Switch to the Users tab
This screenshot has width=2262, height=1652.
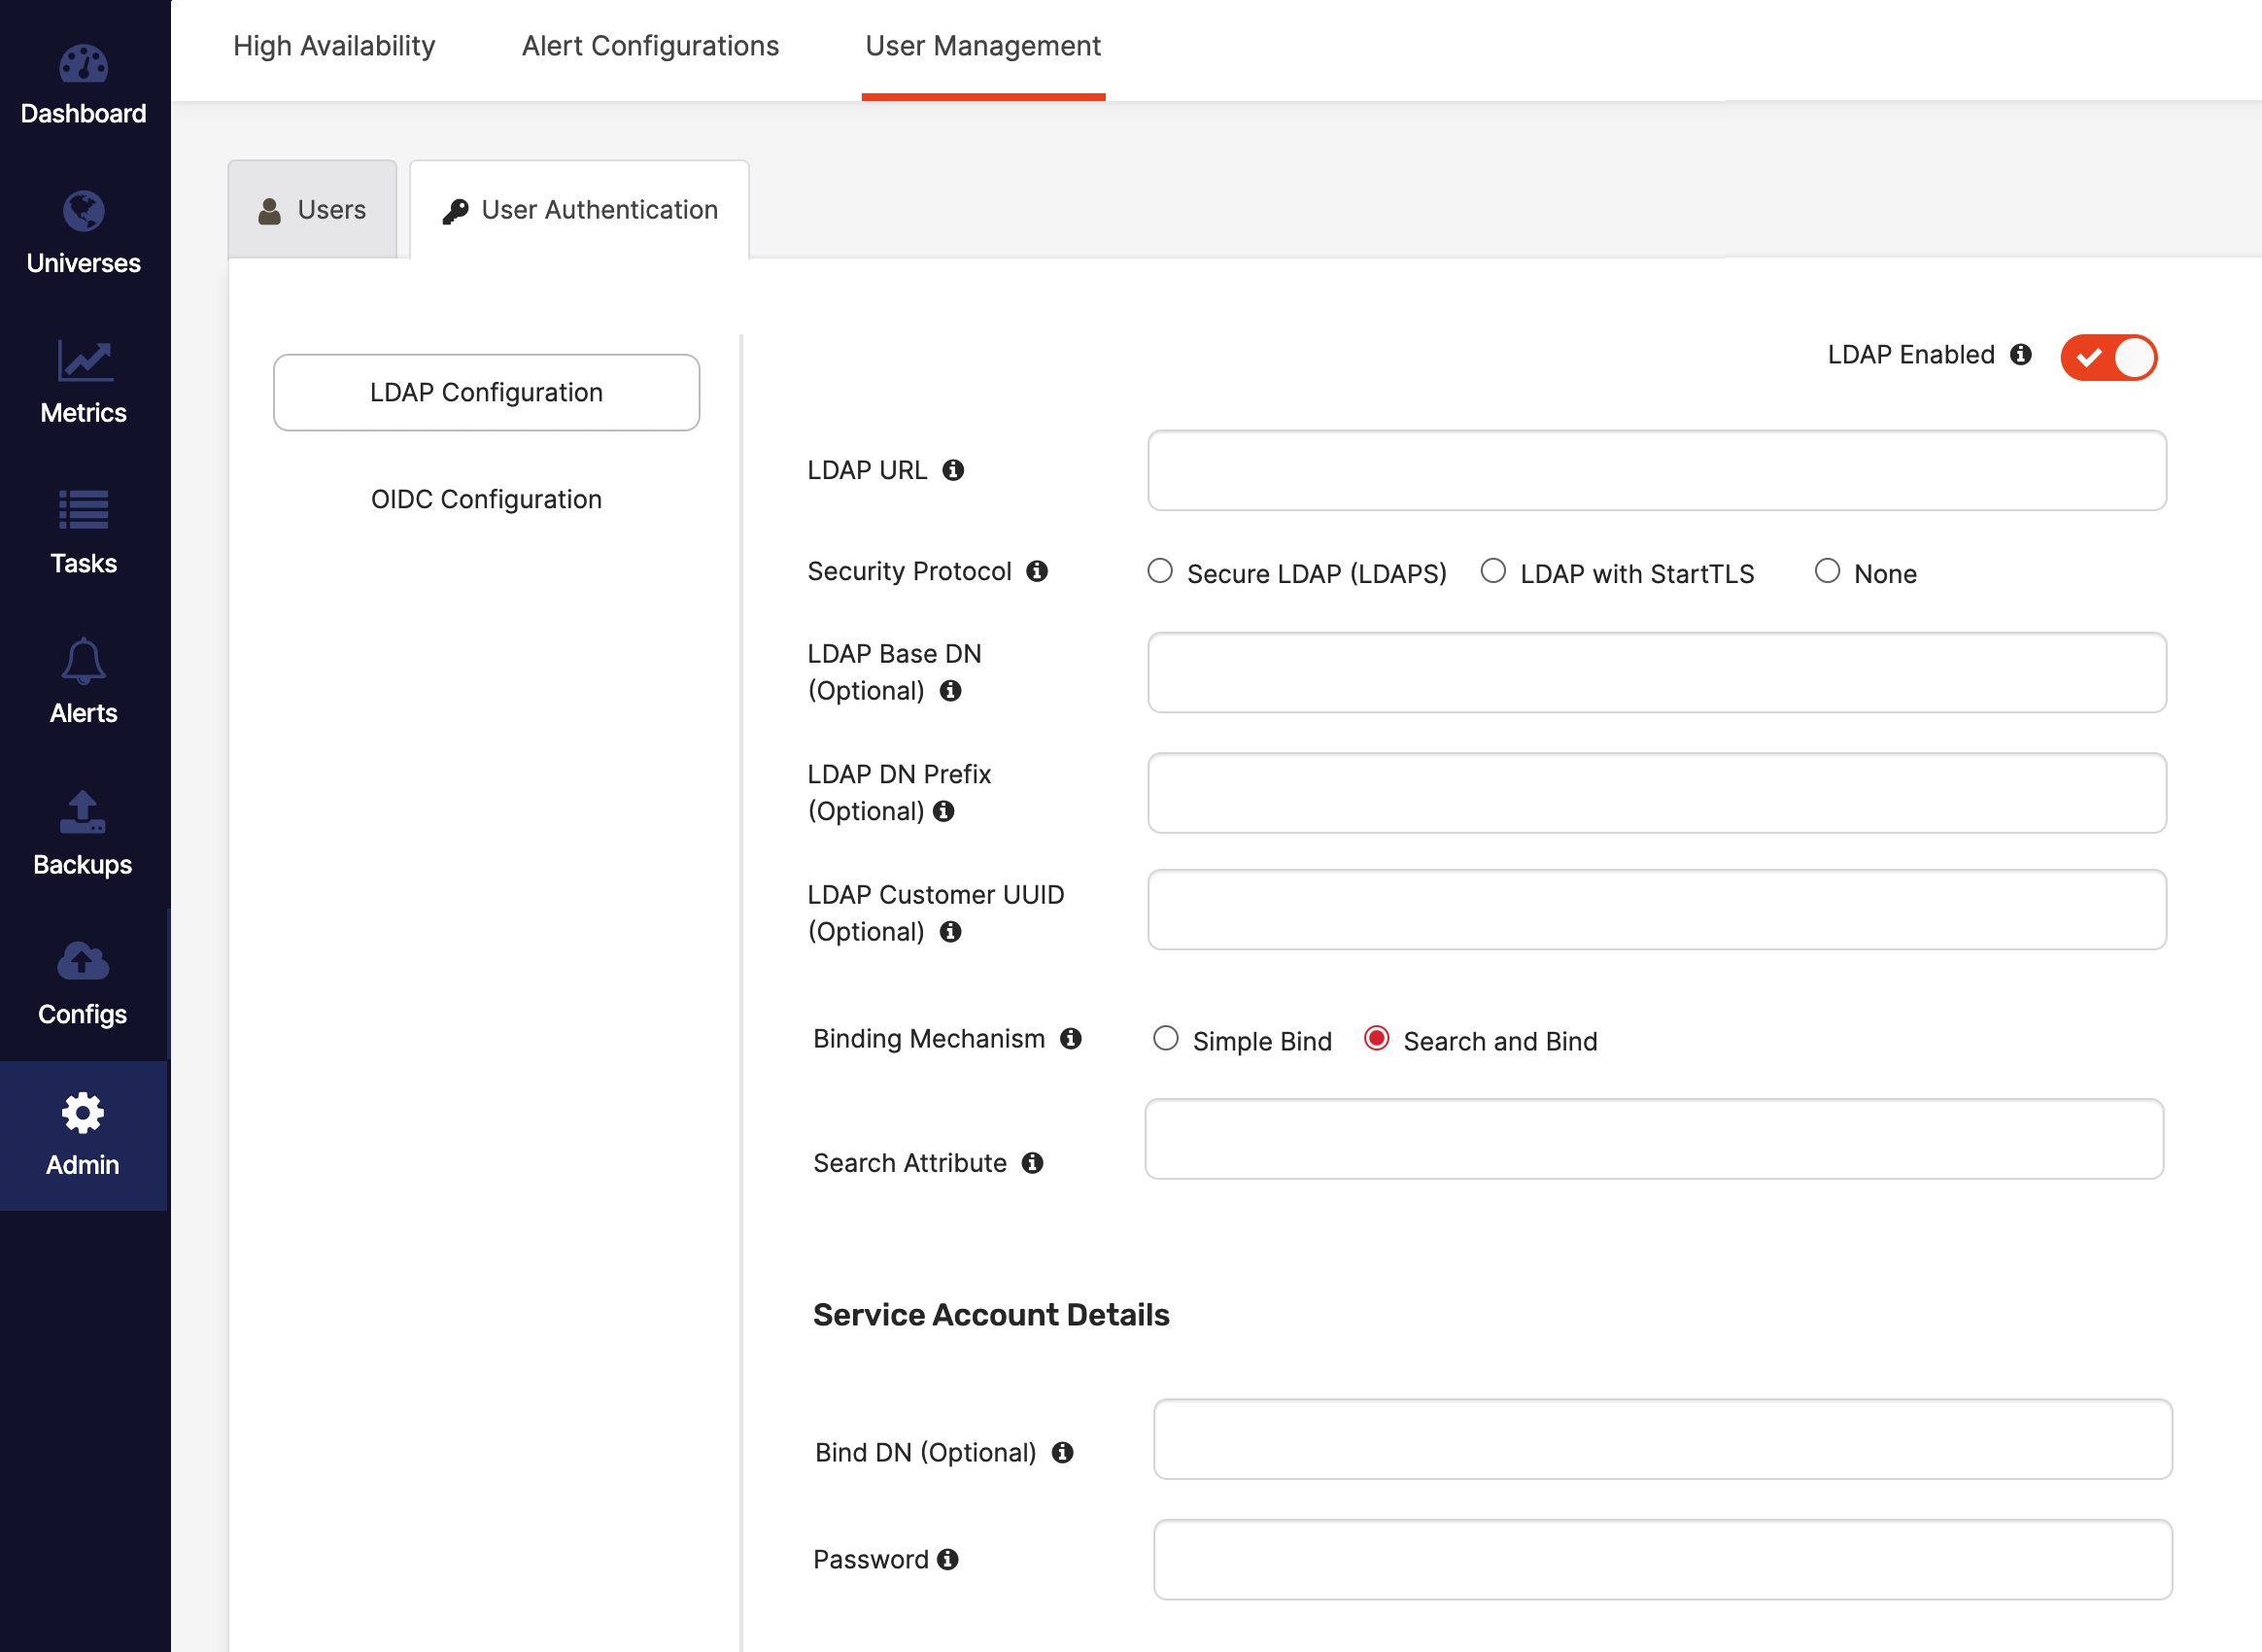312,210
